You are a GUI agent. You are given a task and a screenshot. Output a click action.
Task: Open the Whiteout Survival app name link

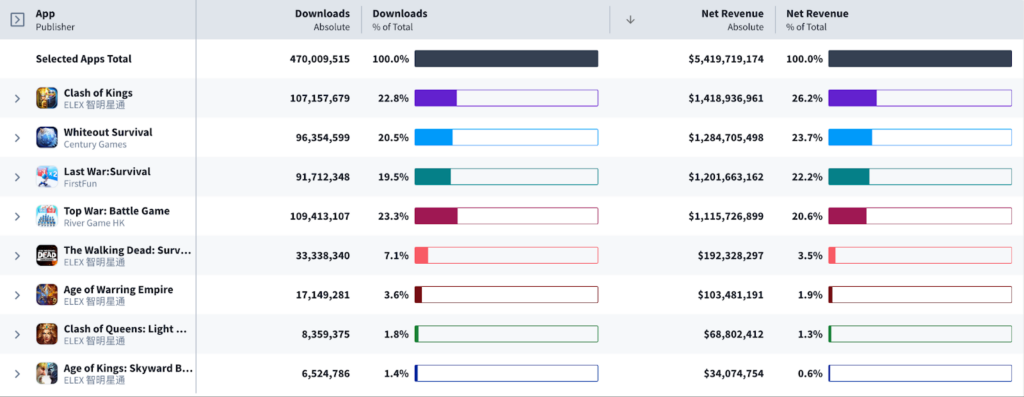coord(108,132)
